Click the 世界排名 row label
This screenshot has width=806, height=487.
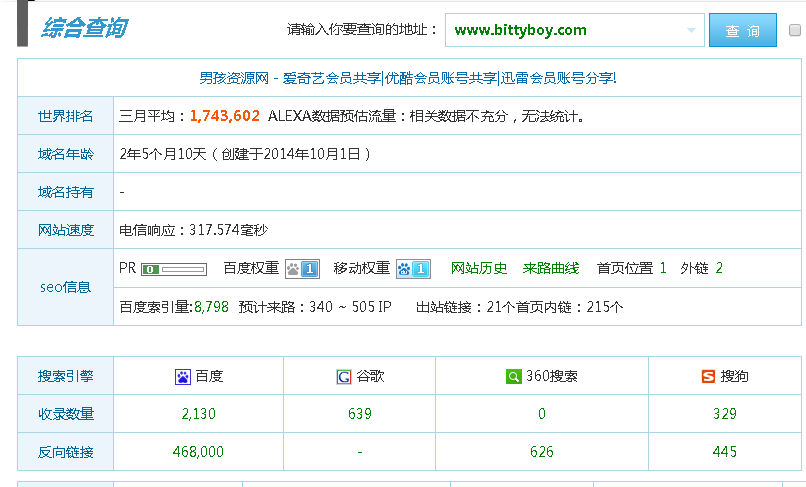pos(65,116)
